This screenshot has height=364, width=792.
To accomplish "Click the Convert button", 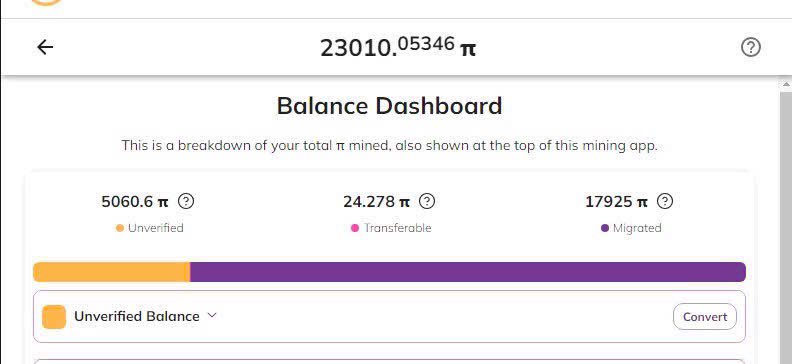I will click(705, 317).
